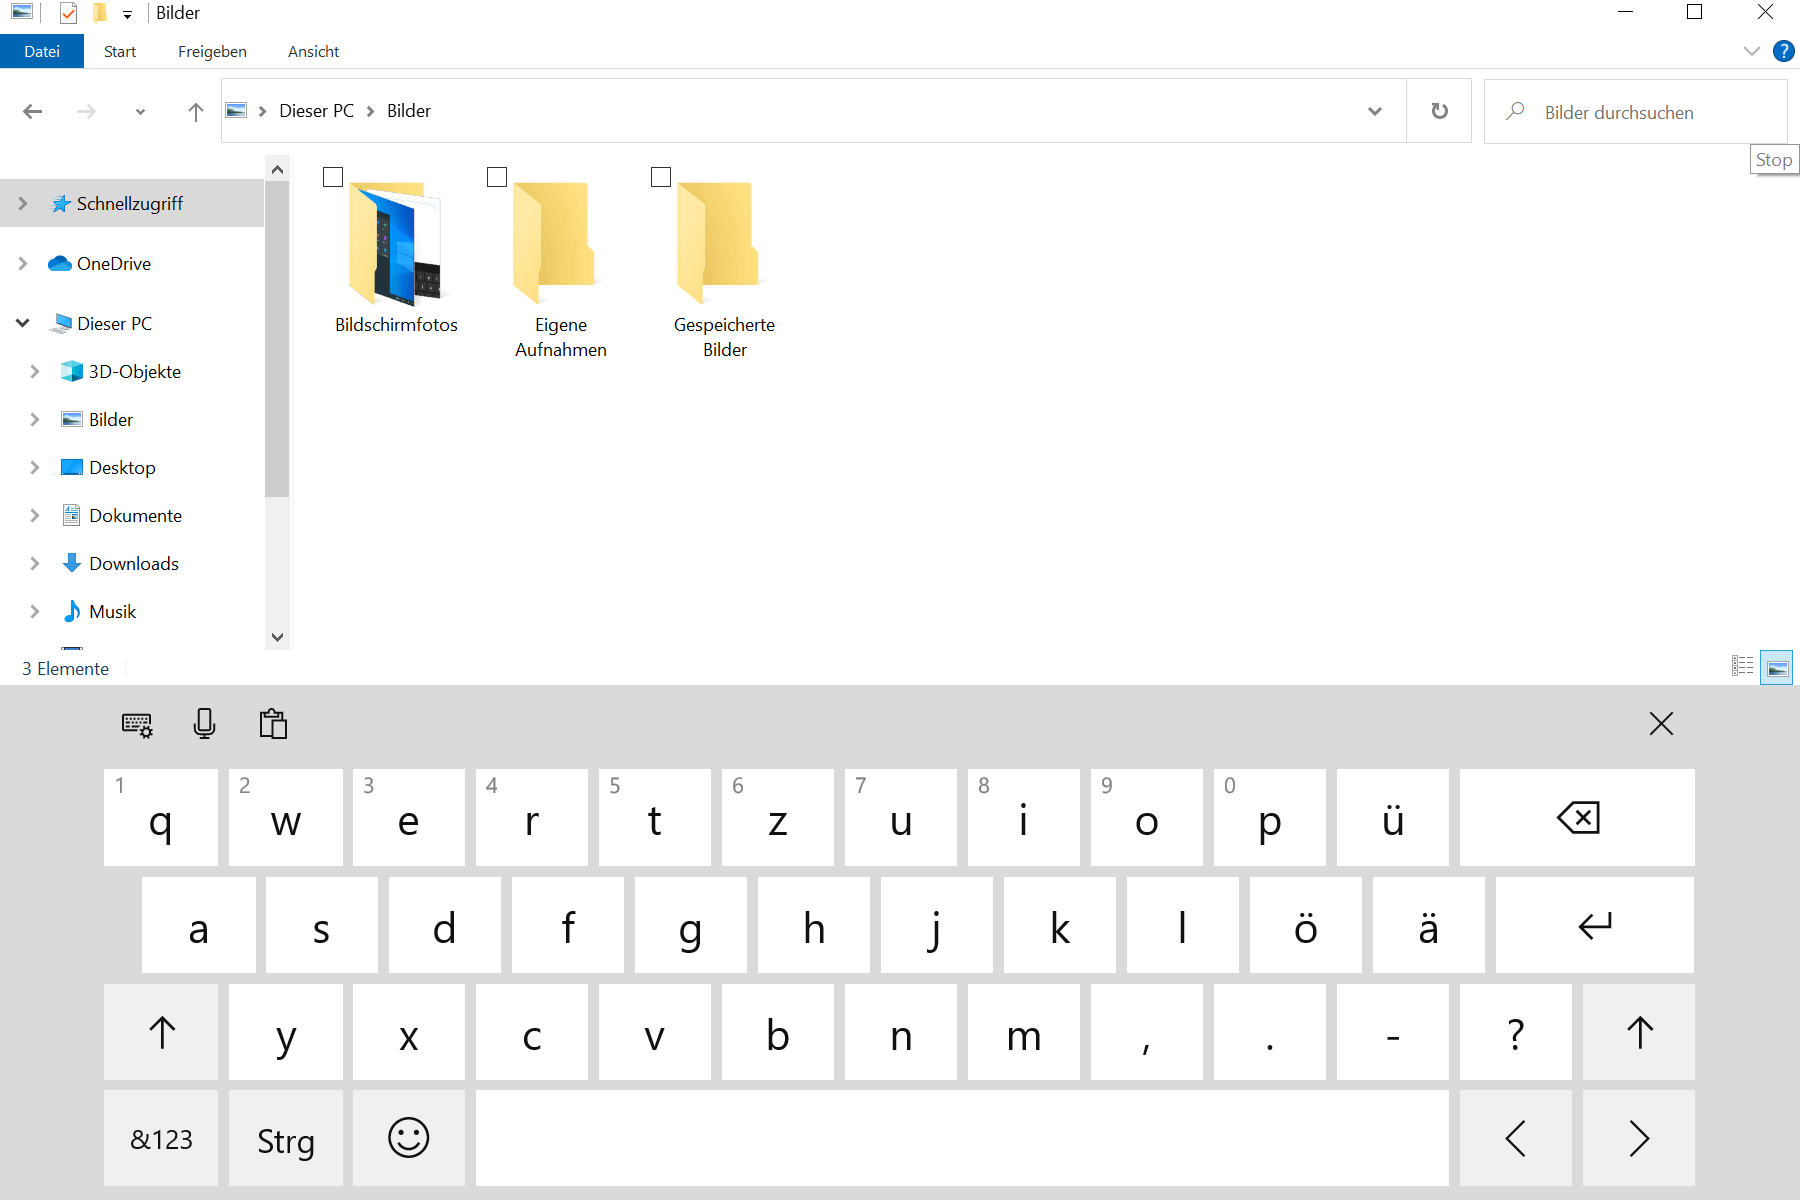This screenshot has width=1800, height=1200.
Task: Open keyboard layout settings on touch keyboard
Action: coord(137,724)
